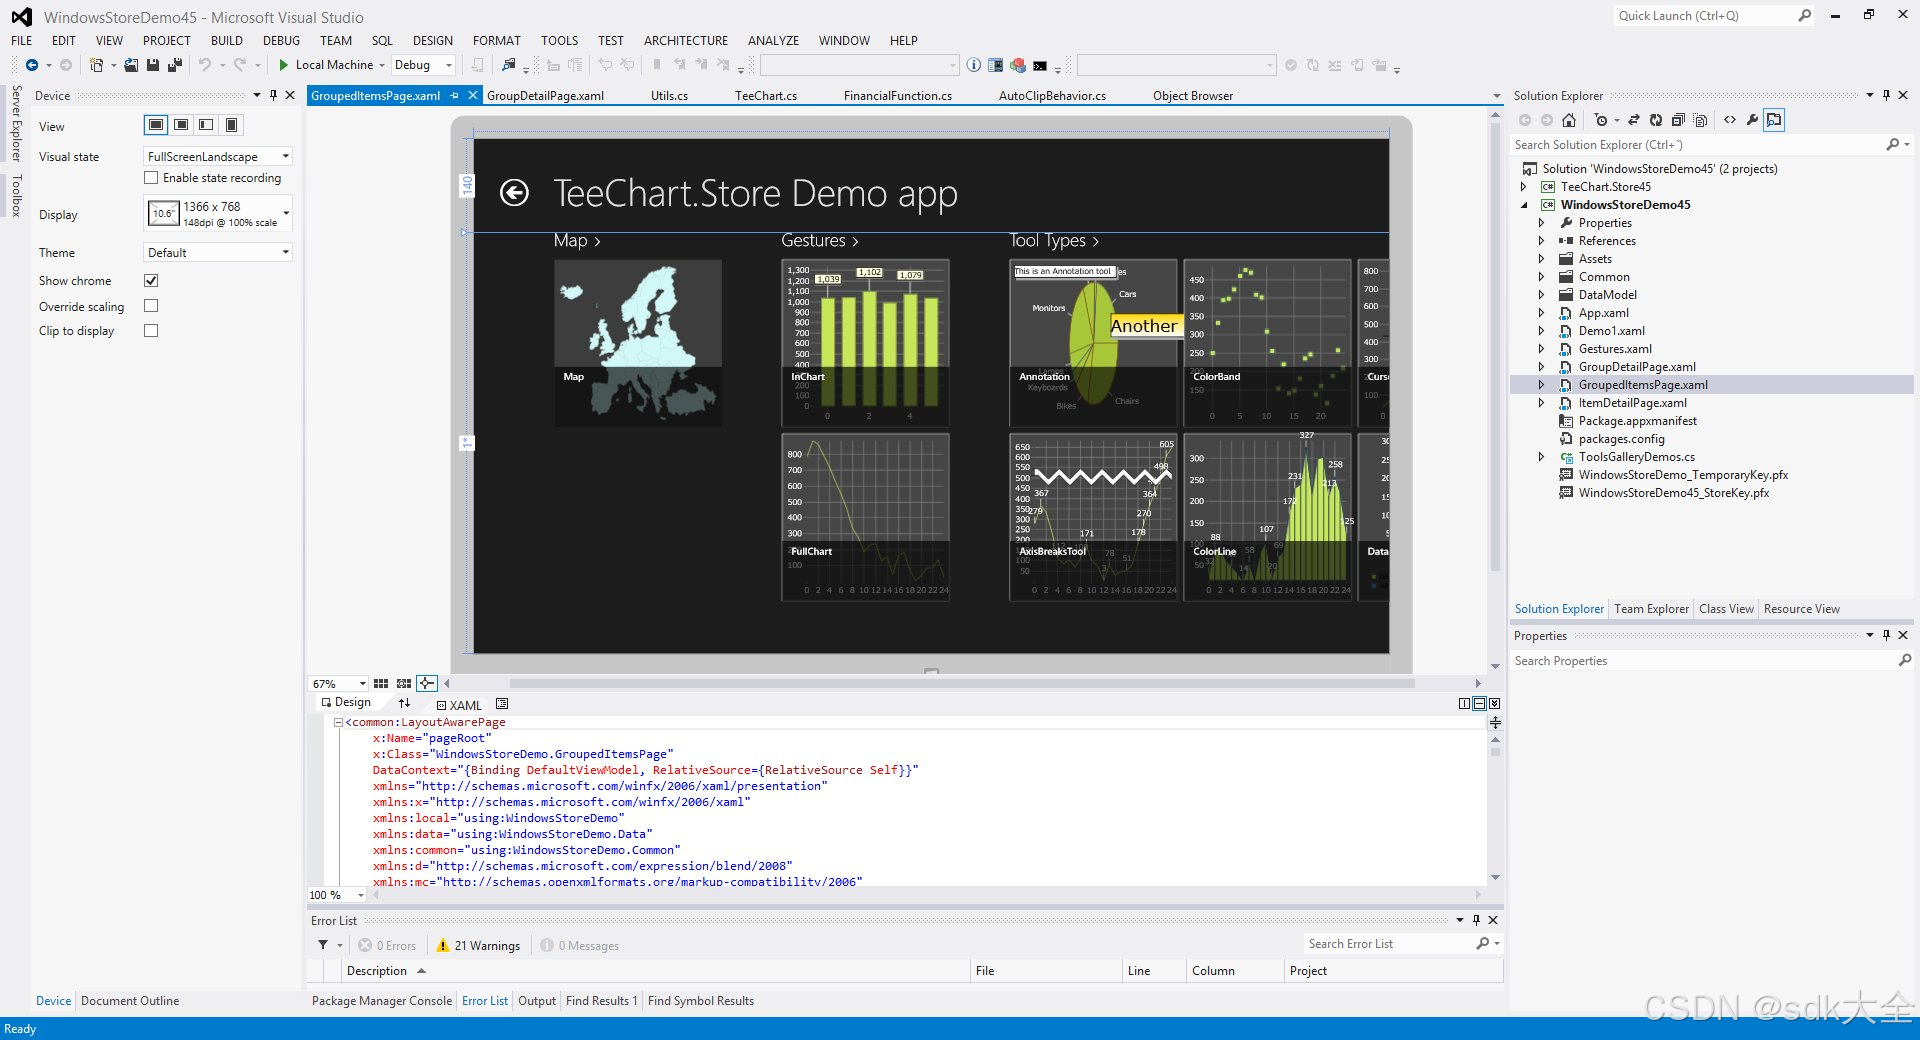Click the Navigate Backward toolbar arrow
The image size is (1920, 1040).
32,65
